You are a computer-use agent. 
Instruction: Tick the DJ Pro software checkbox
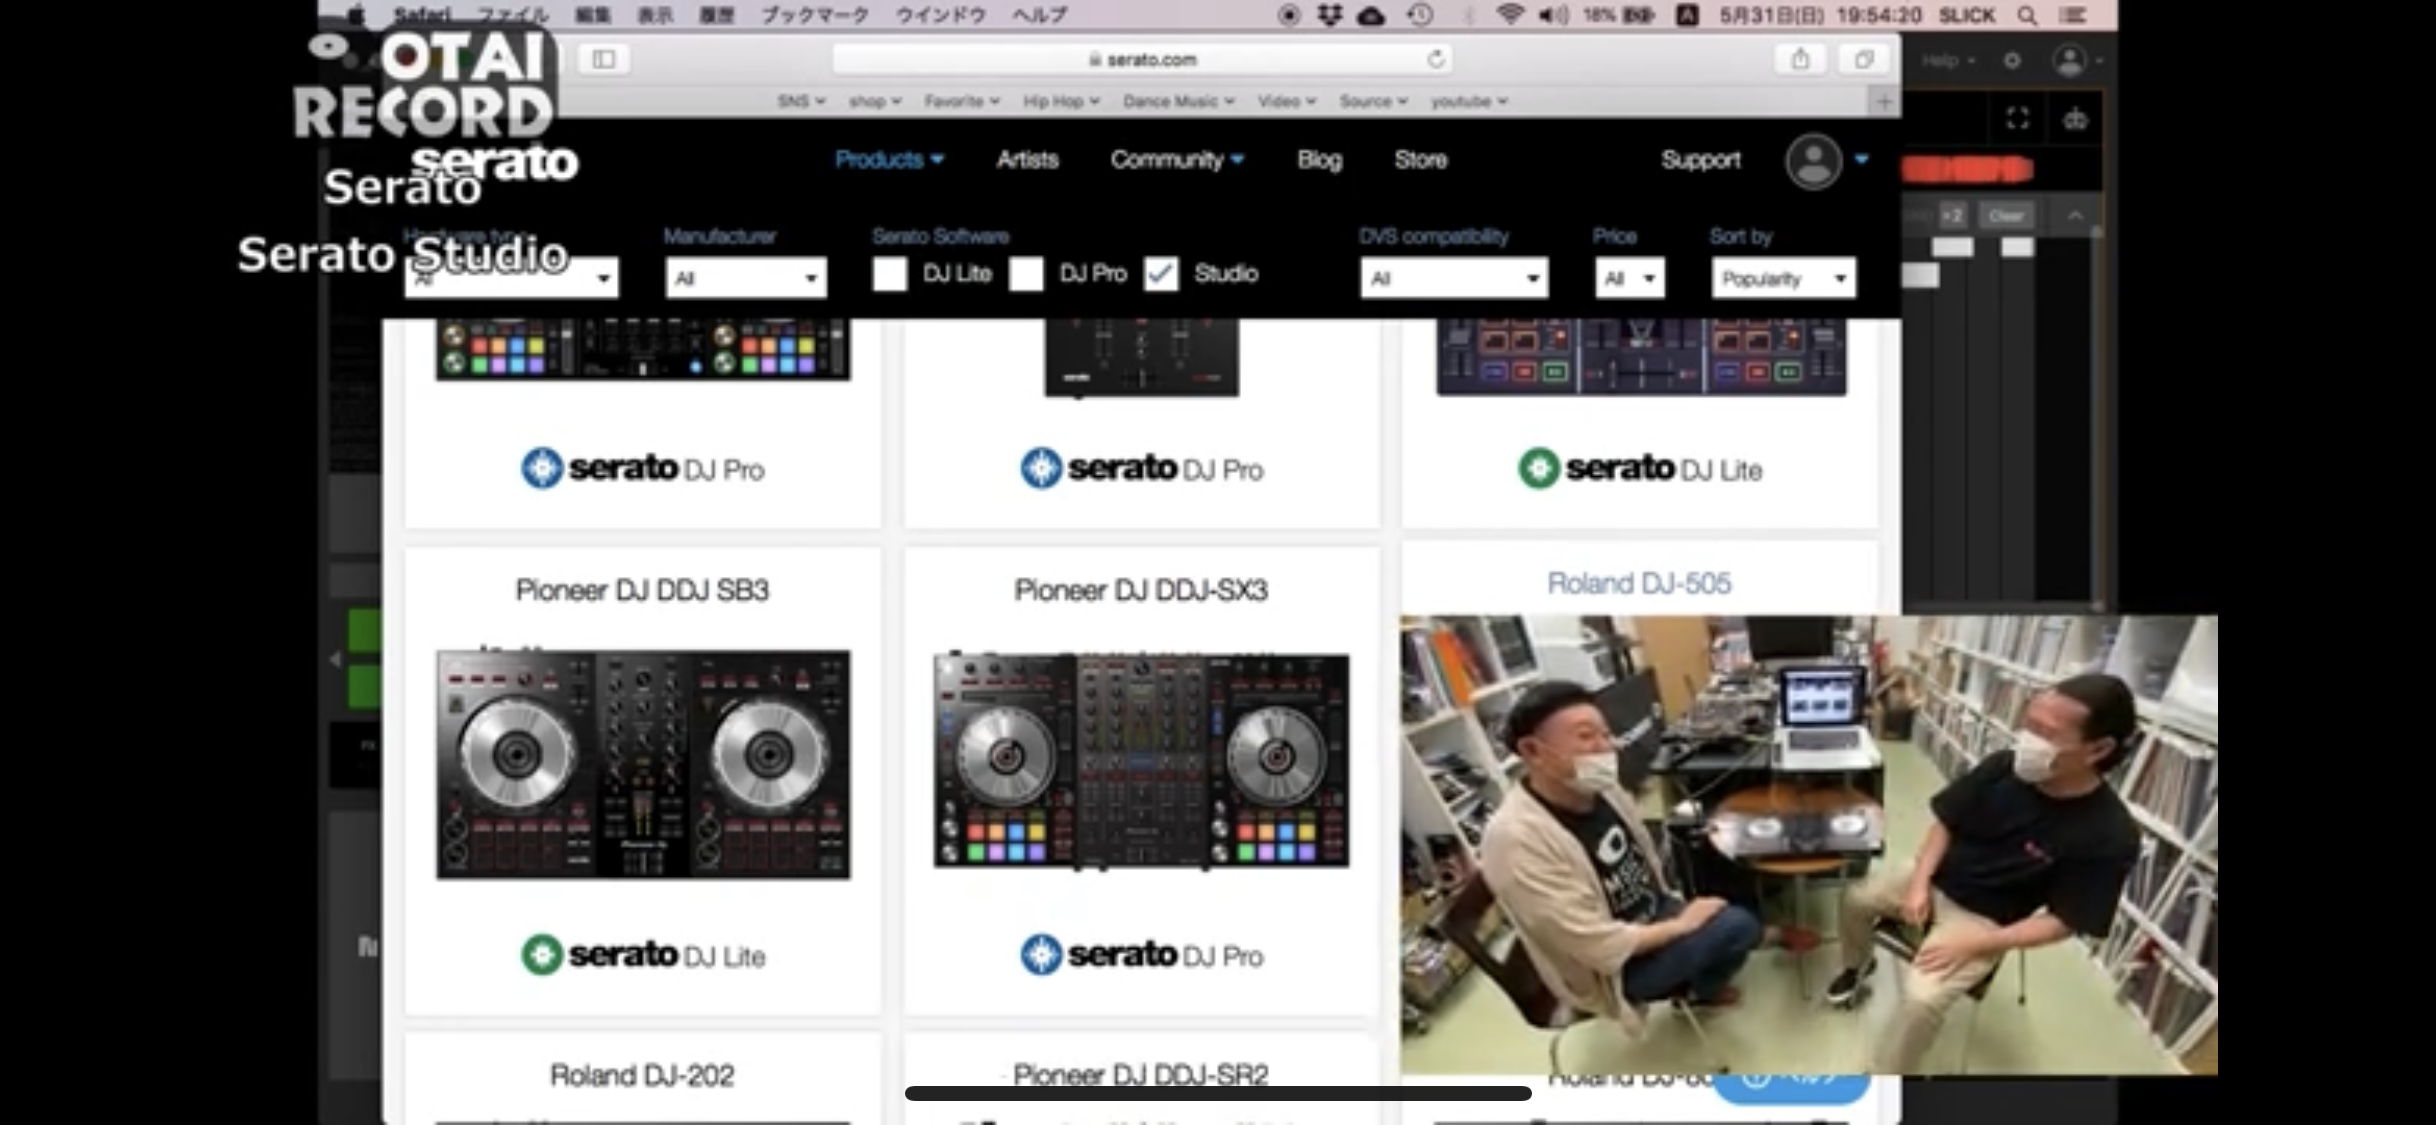coord(1026,274)
